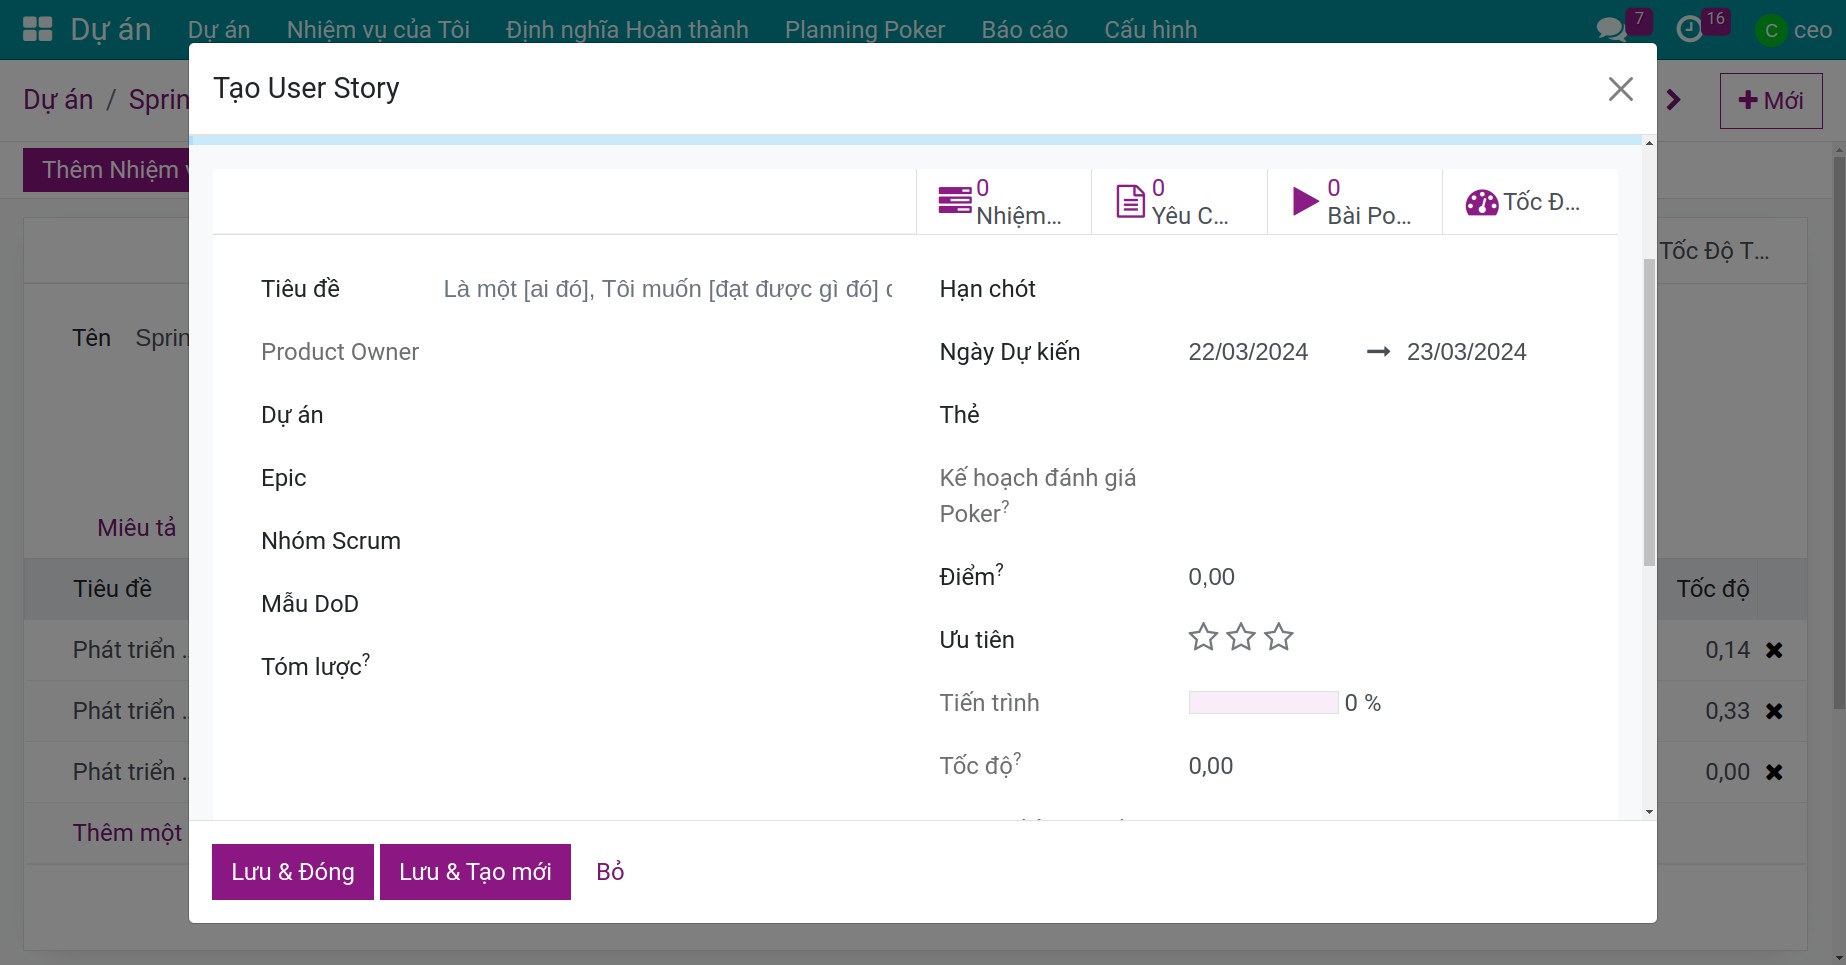
Task: Set priority to three stars
Action: (1279, 637)
